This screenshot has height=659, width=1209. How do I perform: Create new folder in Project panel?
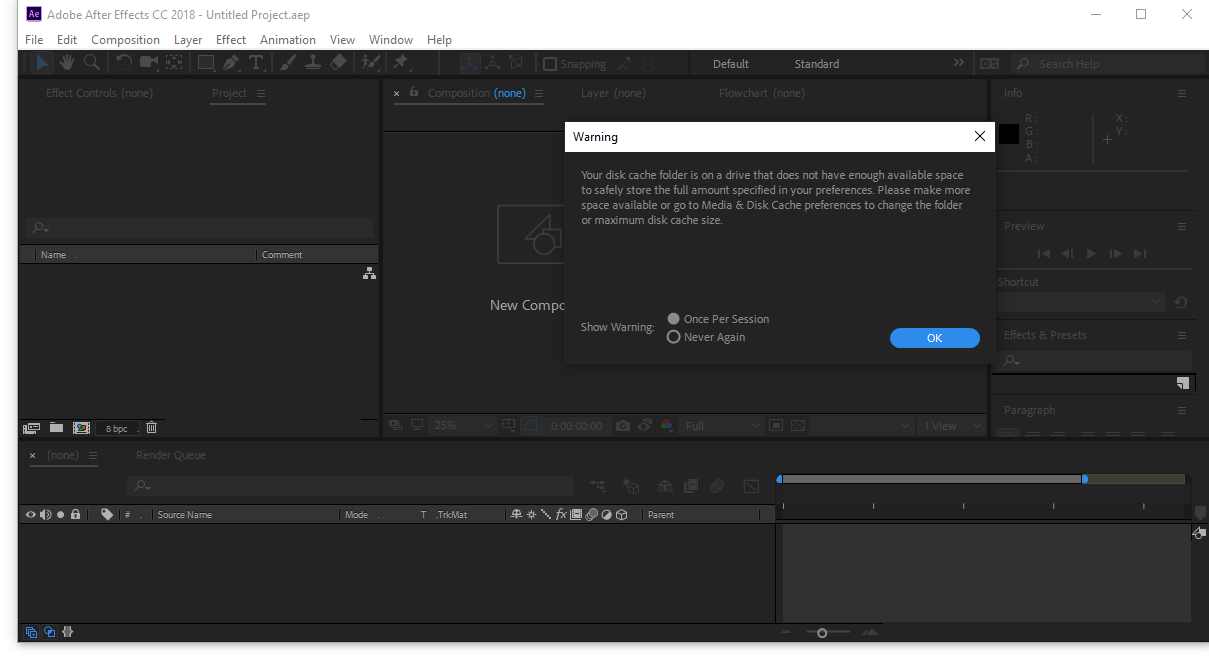(x=57, y=428)
